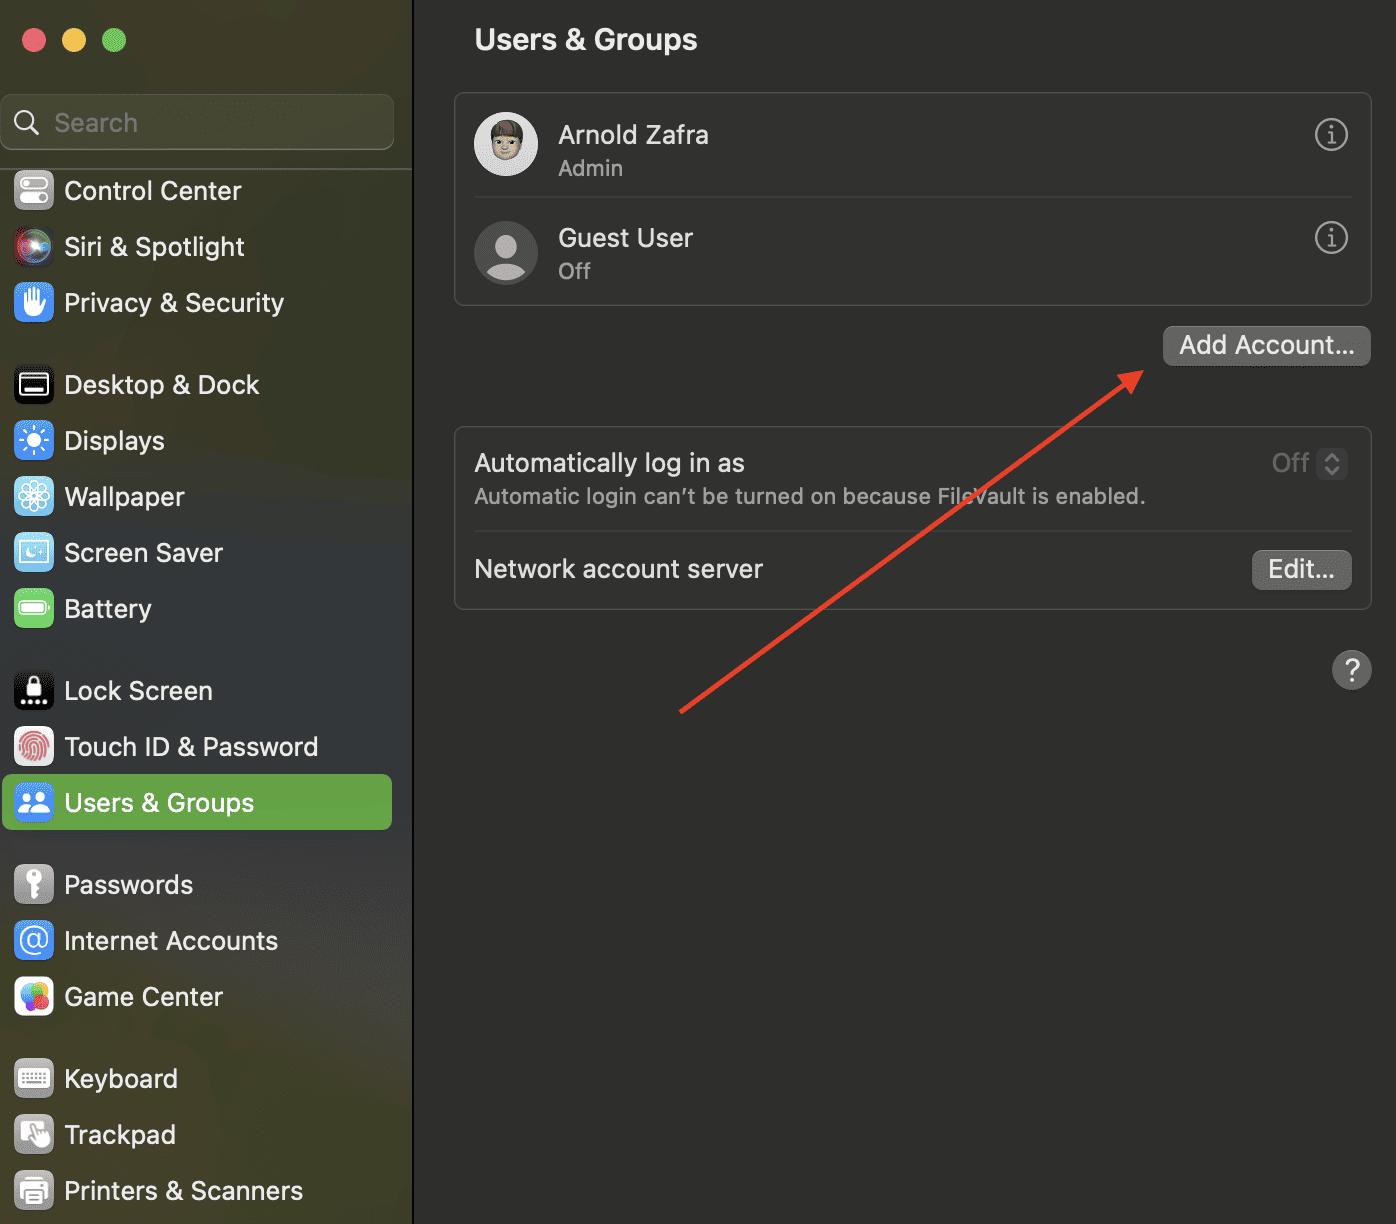Click the Add Account button
The image size is (1396, 1224).
(1266, 346)
